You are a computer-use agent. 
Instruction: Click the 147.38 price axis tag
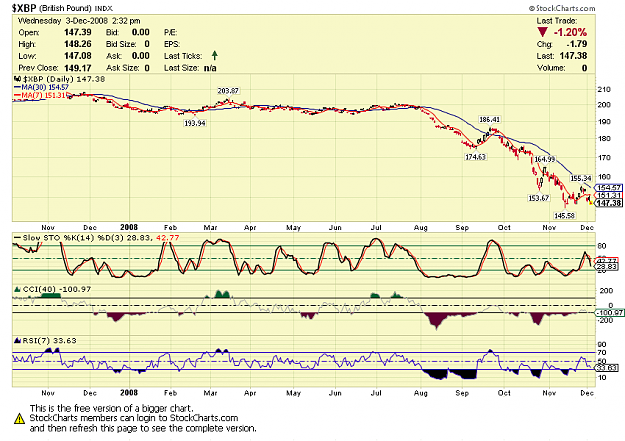click(x=609, y=203)
